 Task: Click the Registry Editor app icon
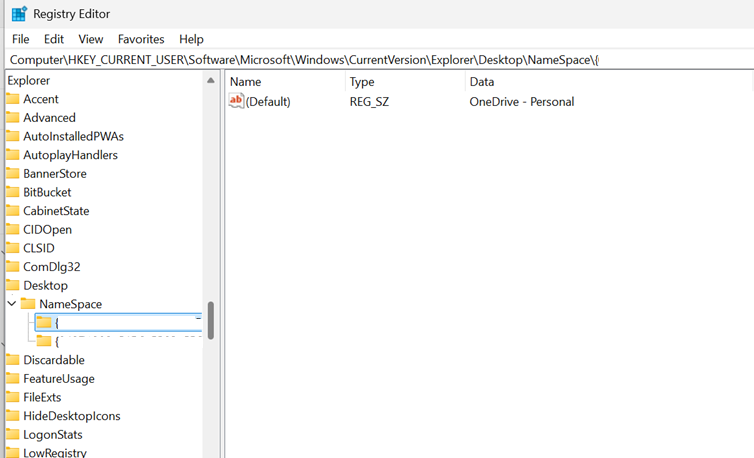point(19,14)
